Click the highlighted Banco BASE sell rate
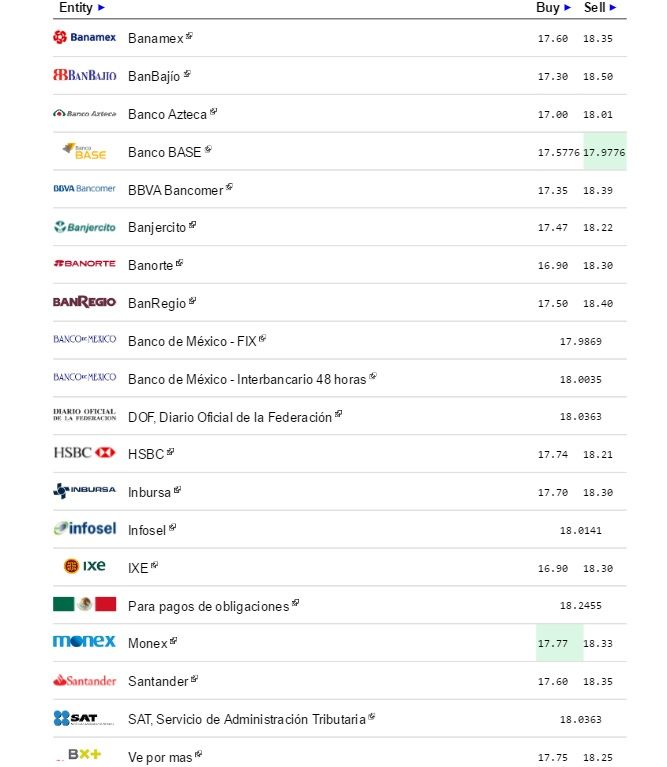Screen dimensions: 667x767 (x=604, y=152)
